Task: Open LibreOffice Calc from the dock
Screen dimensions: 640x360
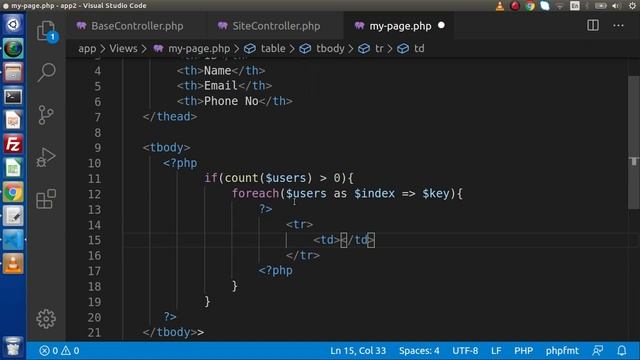Action: [x=13, y=168]
